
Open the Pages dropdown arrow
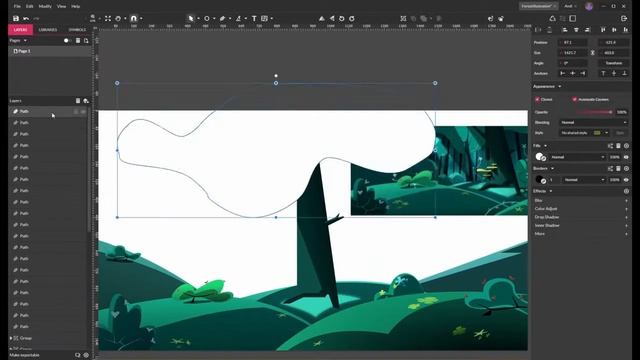pos(25,41)
